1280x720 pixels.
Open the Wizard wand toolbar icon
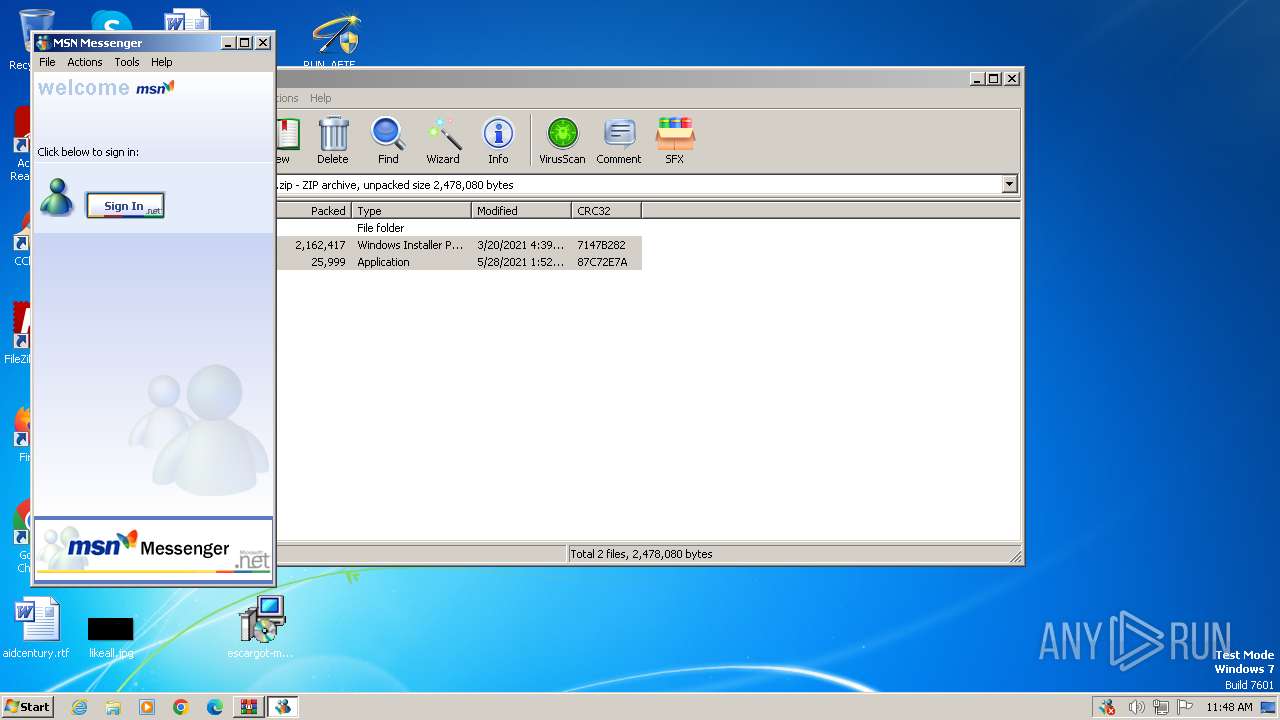443,140
